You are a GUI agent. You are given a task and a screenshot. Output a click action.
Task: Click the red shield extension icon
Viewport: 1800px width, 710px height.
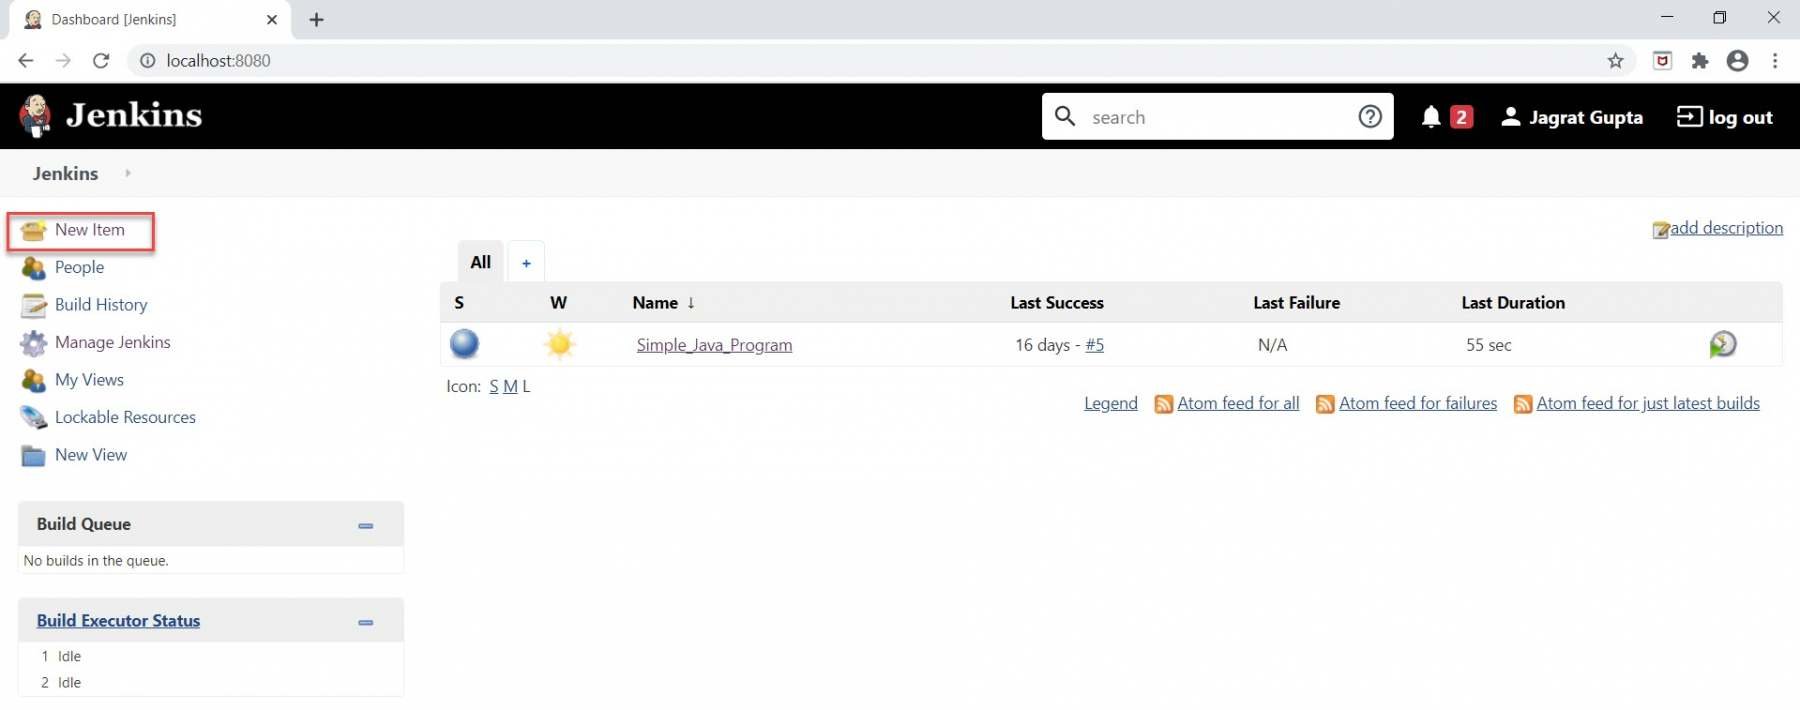1662,61
